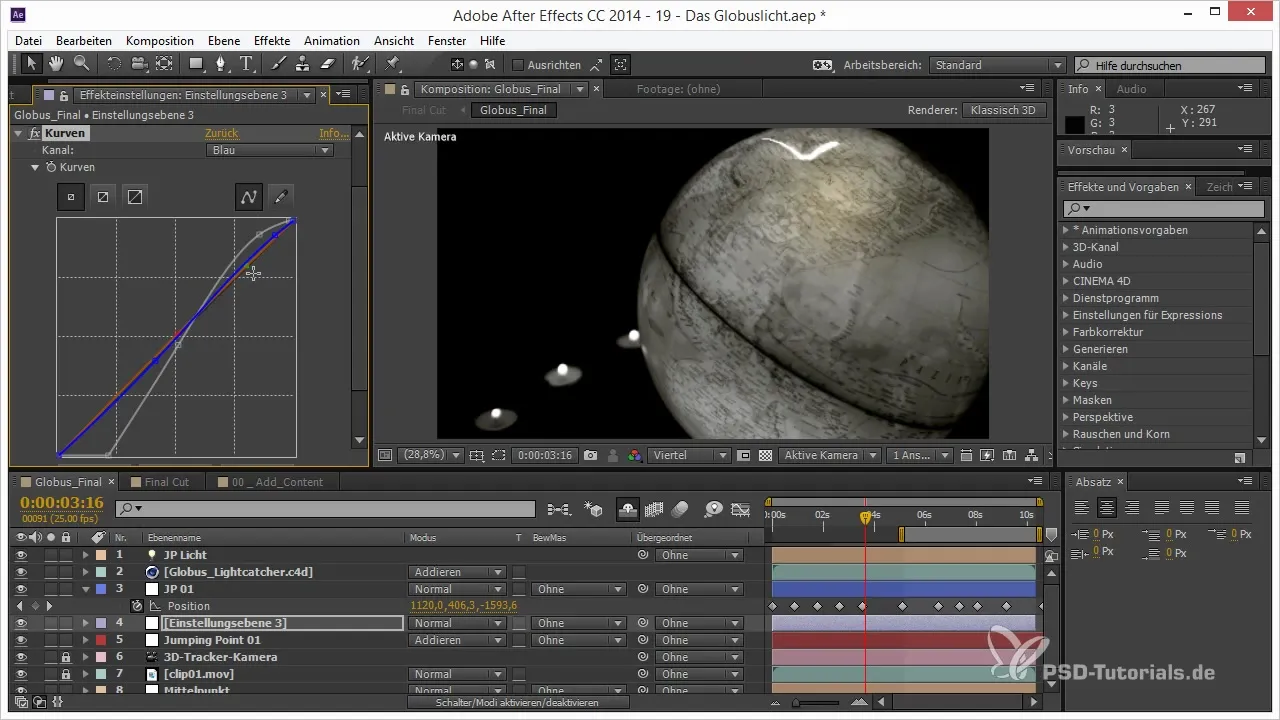Click the pencil curve drawing icon
Image resolution: width=1280 pixels, height=720 pixels.
[281, 197]
